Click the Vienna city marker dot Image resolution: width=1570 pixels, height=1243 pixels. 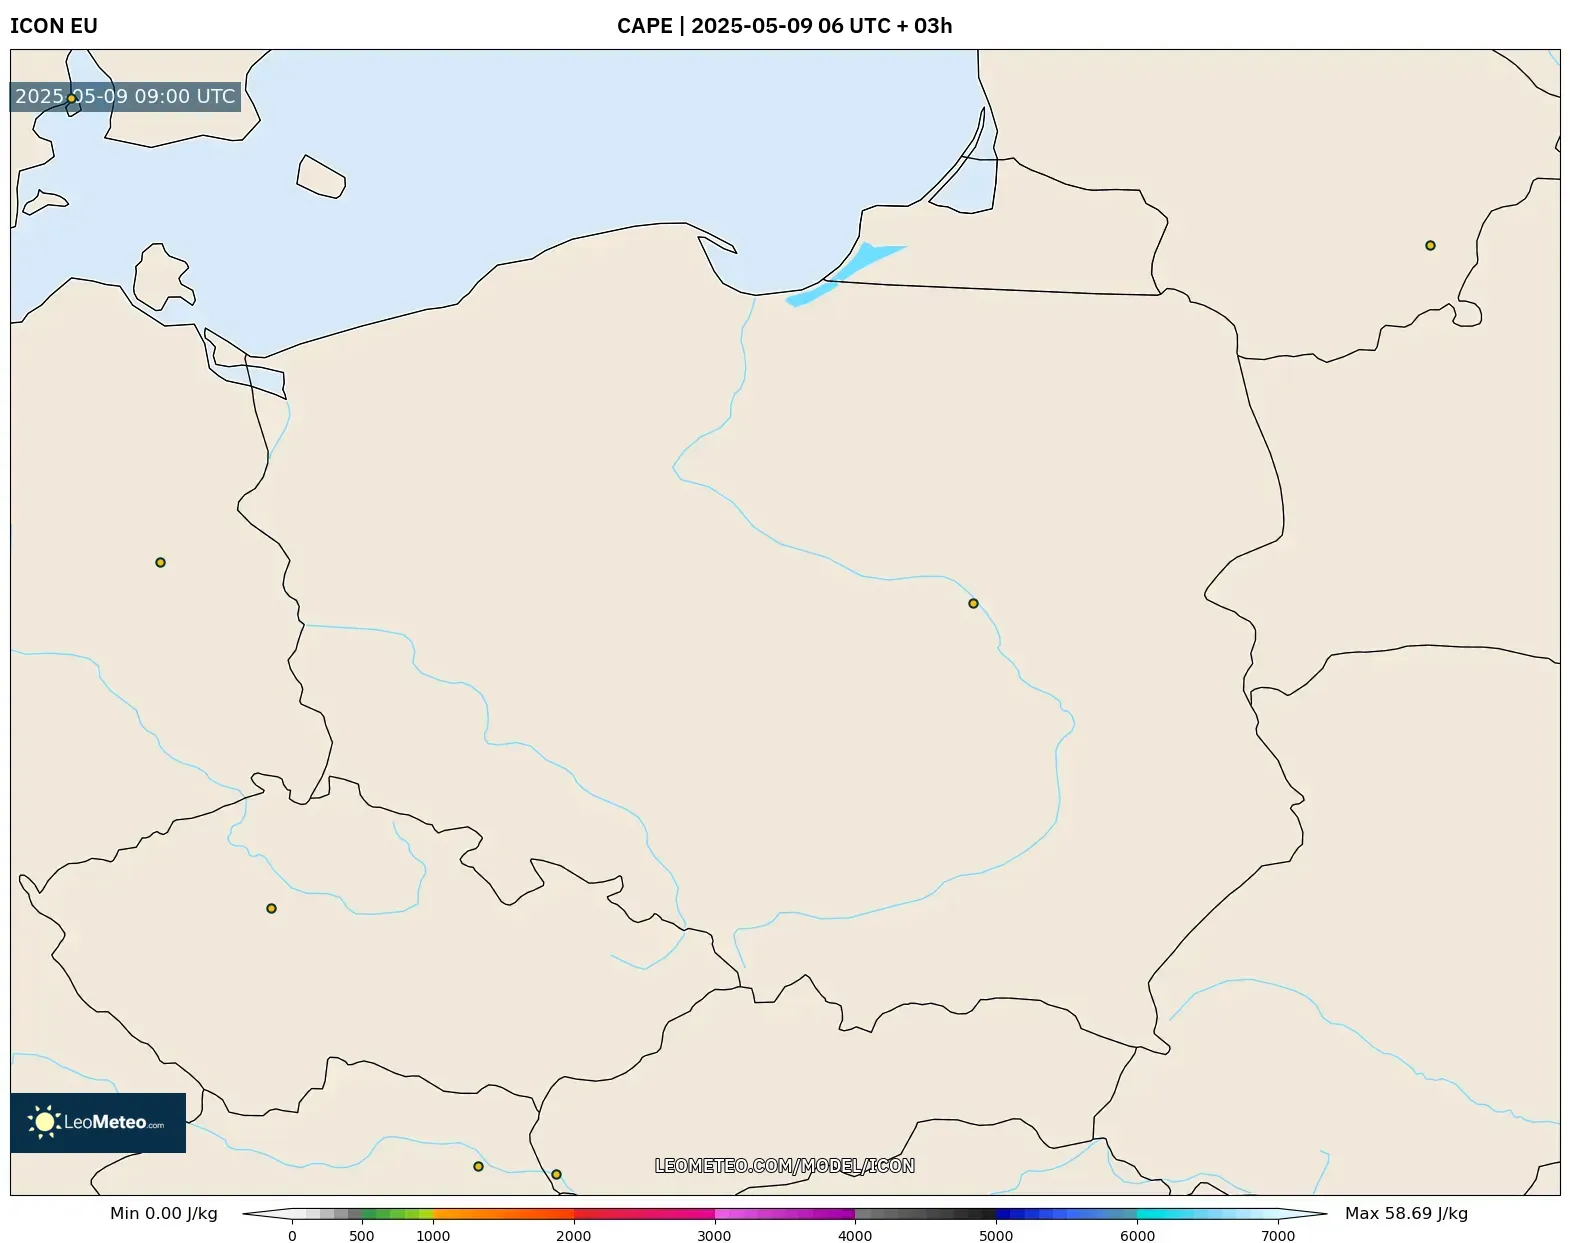click(478, 1166)
